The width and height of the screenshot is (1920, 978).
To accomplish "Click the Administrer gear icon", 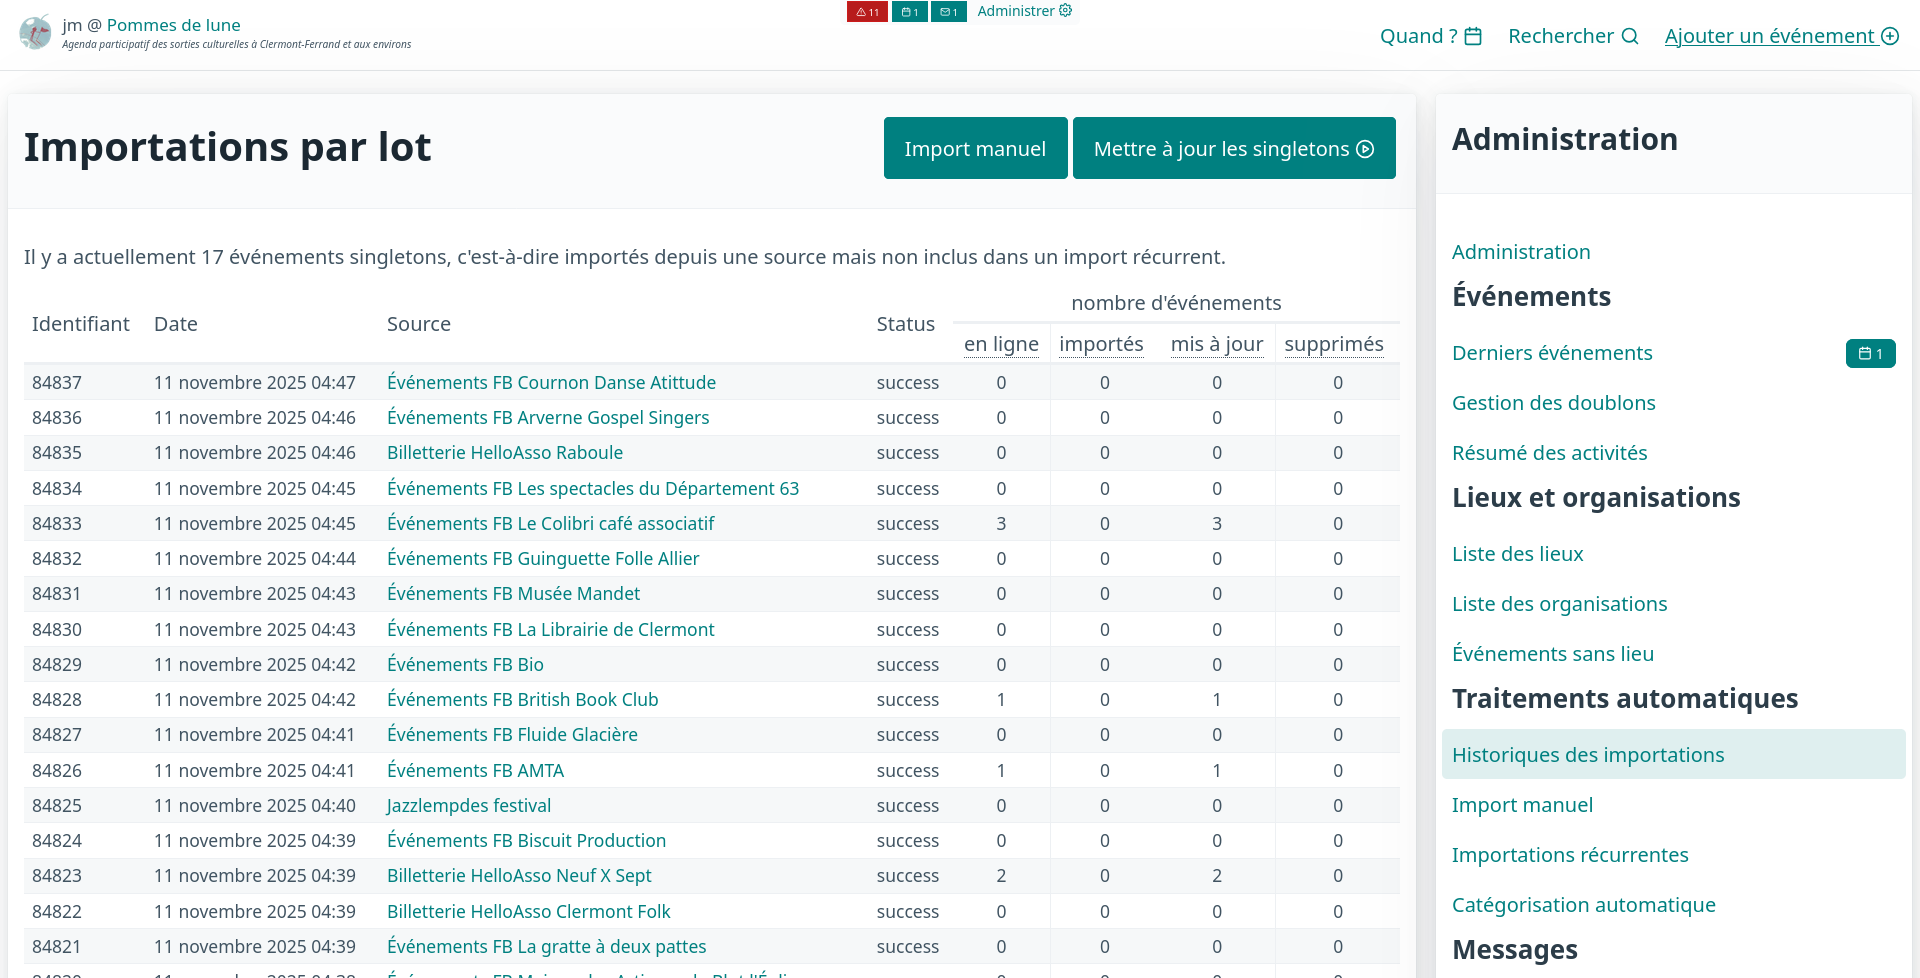I will point(1066,11).
